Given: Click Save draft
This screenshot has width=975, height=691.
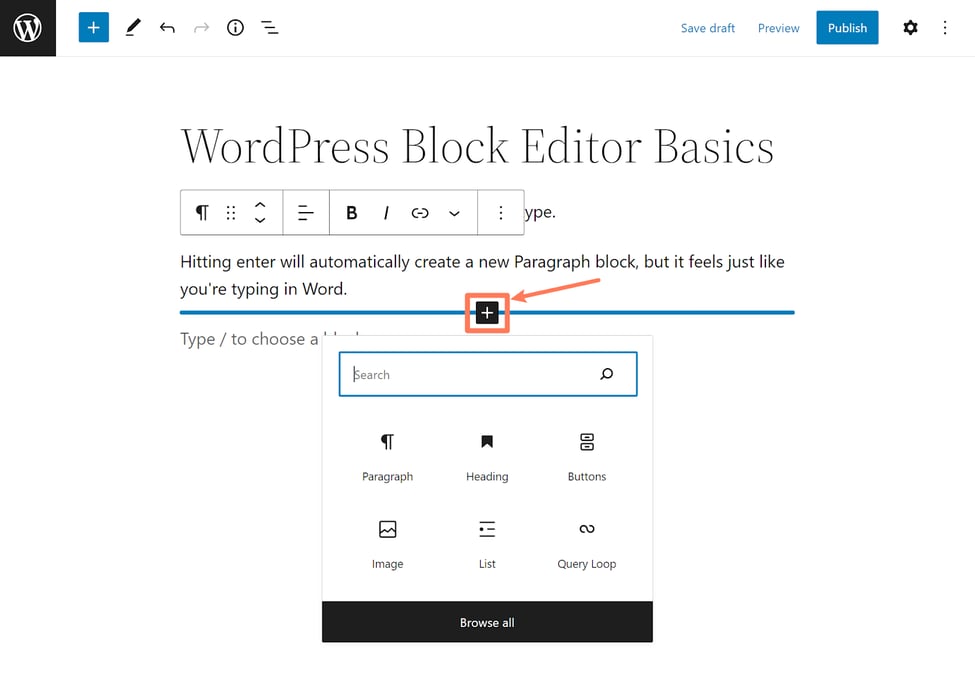Looking at the screenshot, I should (708, 28).
